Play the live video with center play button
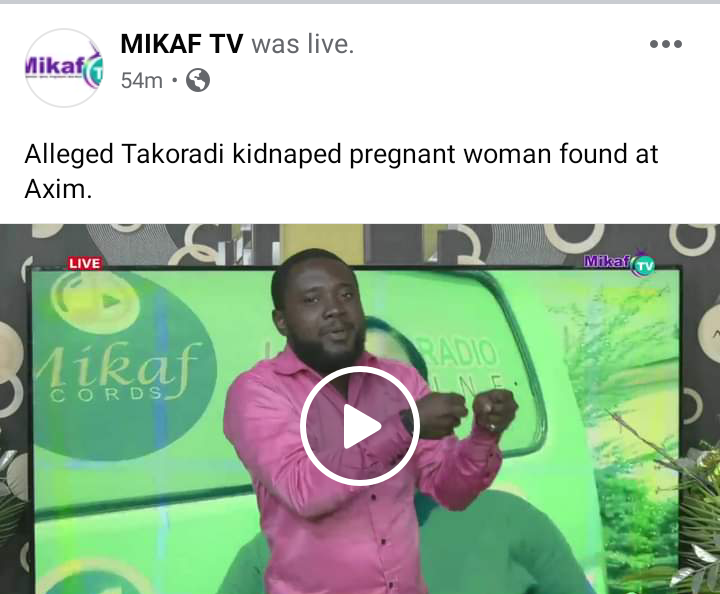 click(360, 426)
